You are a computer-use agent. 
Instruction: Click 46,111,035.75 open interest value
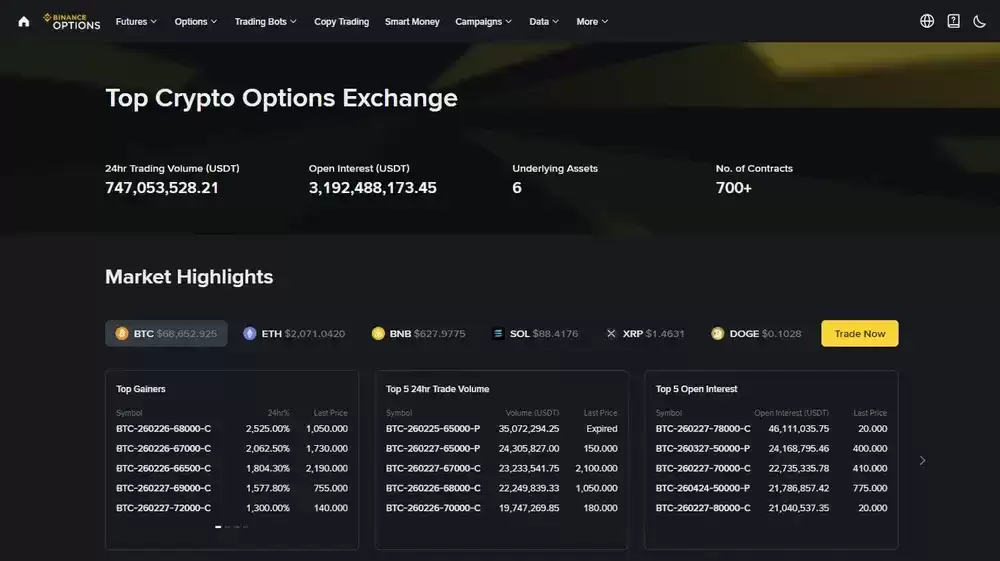click(798, 428)
